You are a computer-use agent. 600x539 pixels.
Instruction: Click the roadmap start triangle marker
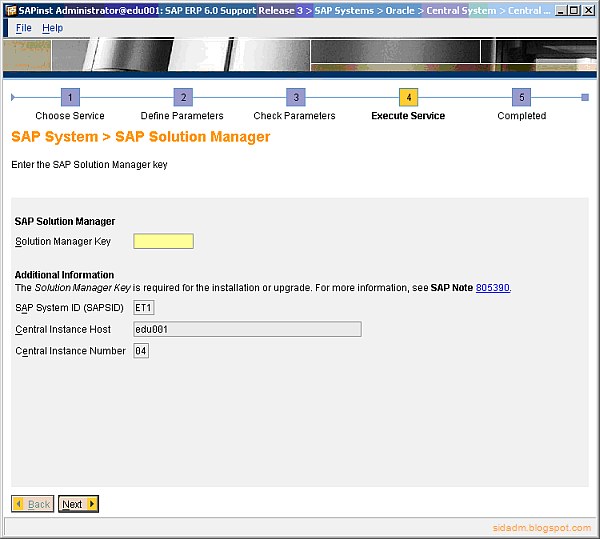(13, 97)
